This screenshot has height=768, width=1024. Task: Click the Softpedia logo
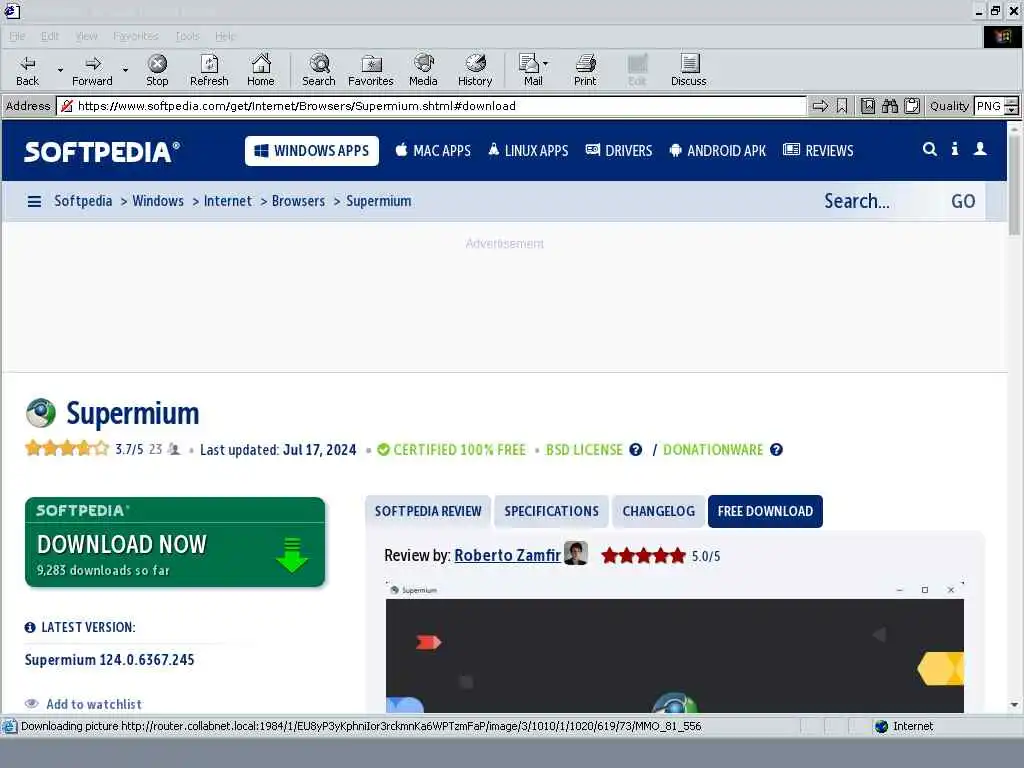(x=102, y=152)
